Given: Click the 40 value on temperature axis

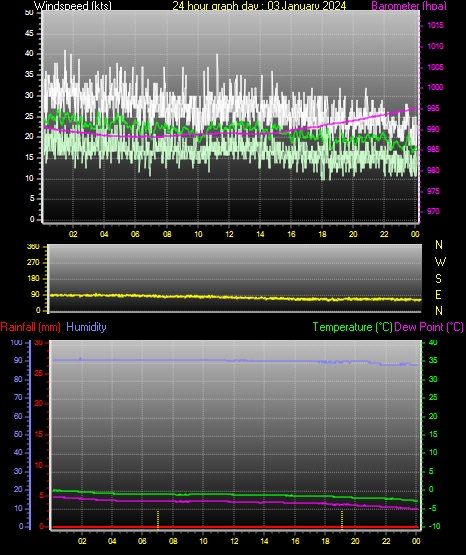Looking at the screenshot, I should [x=433, y=342].
